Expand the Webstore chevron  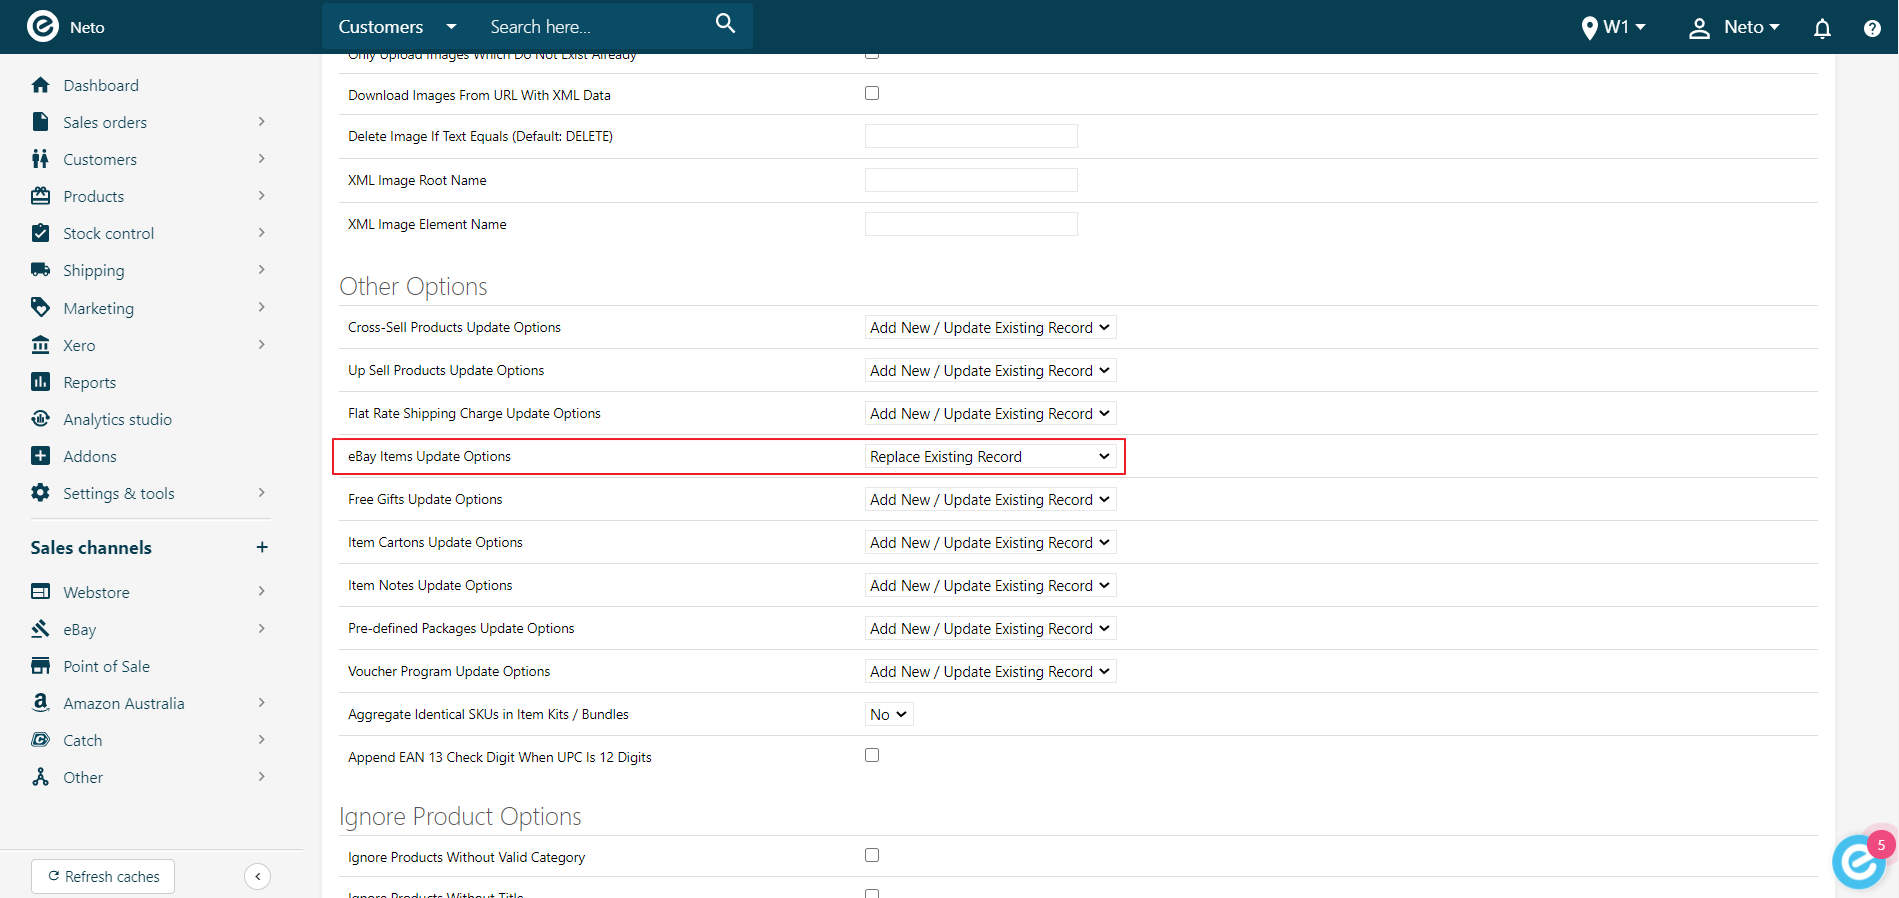click(x=261, y=592)
